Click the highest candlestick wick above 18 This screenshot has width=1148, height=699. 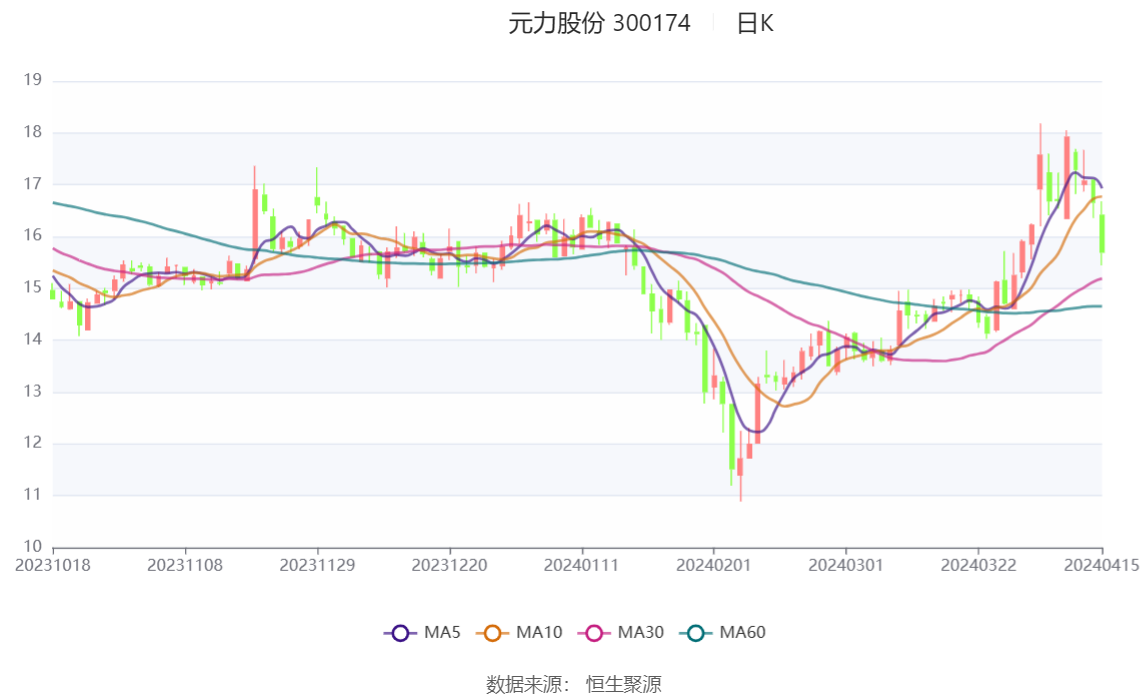point(1040,173)
